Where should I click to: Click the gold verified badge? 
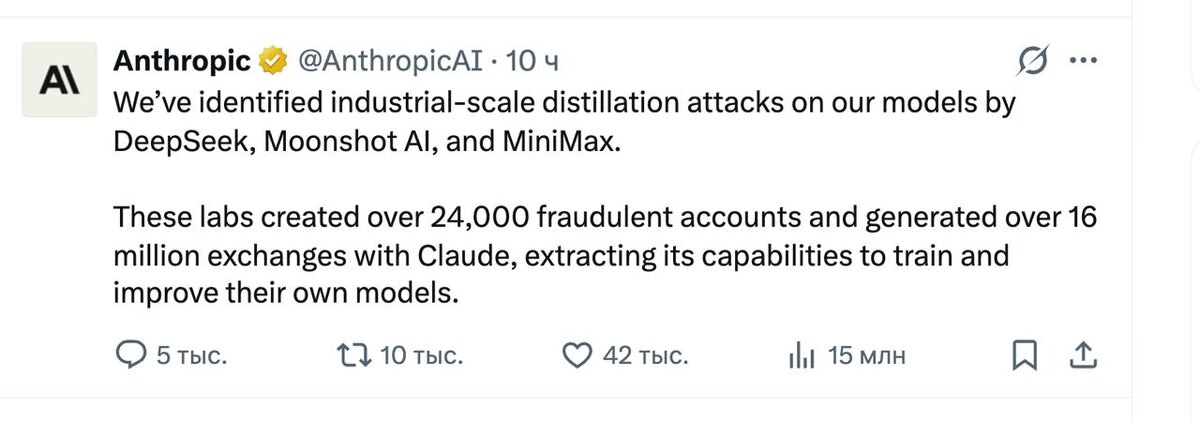[x=271, y=62]
